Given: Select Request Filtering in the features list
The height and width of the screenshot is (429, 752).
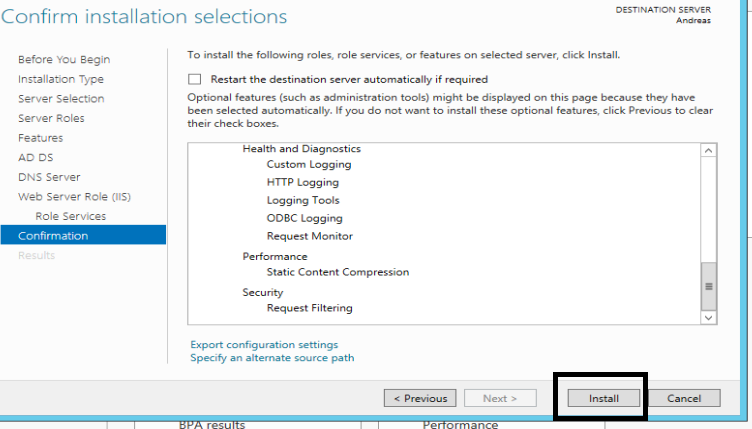Looking at the screenshot, I should pyautogui.click(x=309, y=308).
